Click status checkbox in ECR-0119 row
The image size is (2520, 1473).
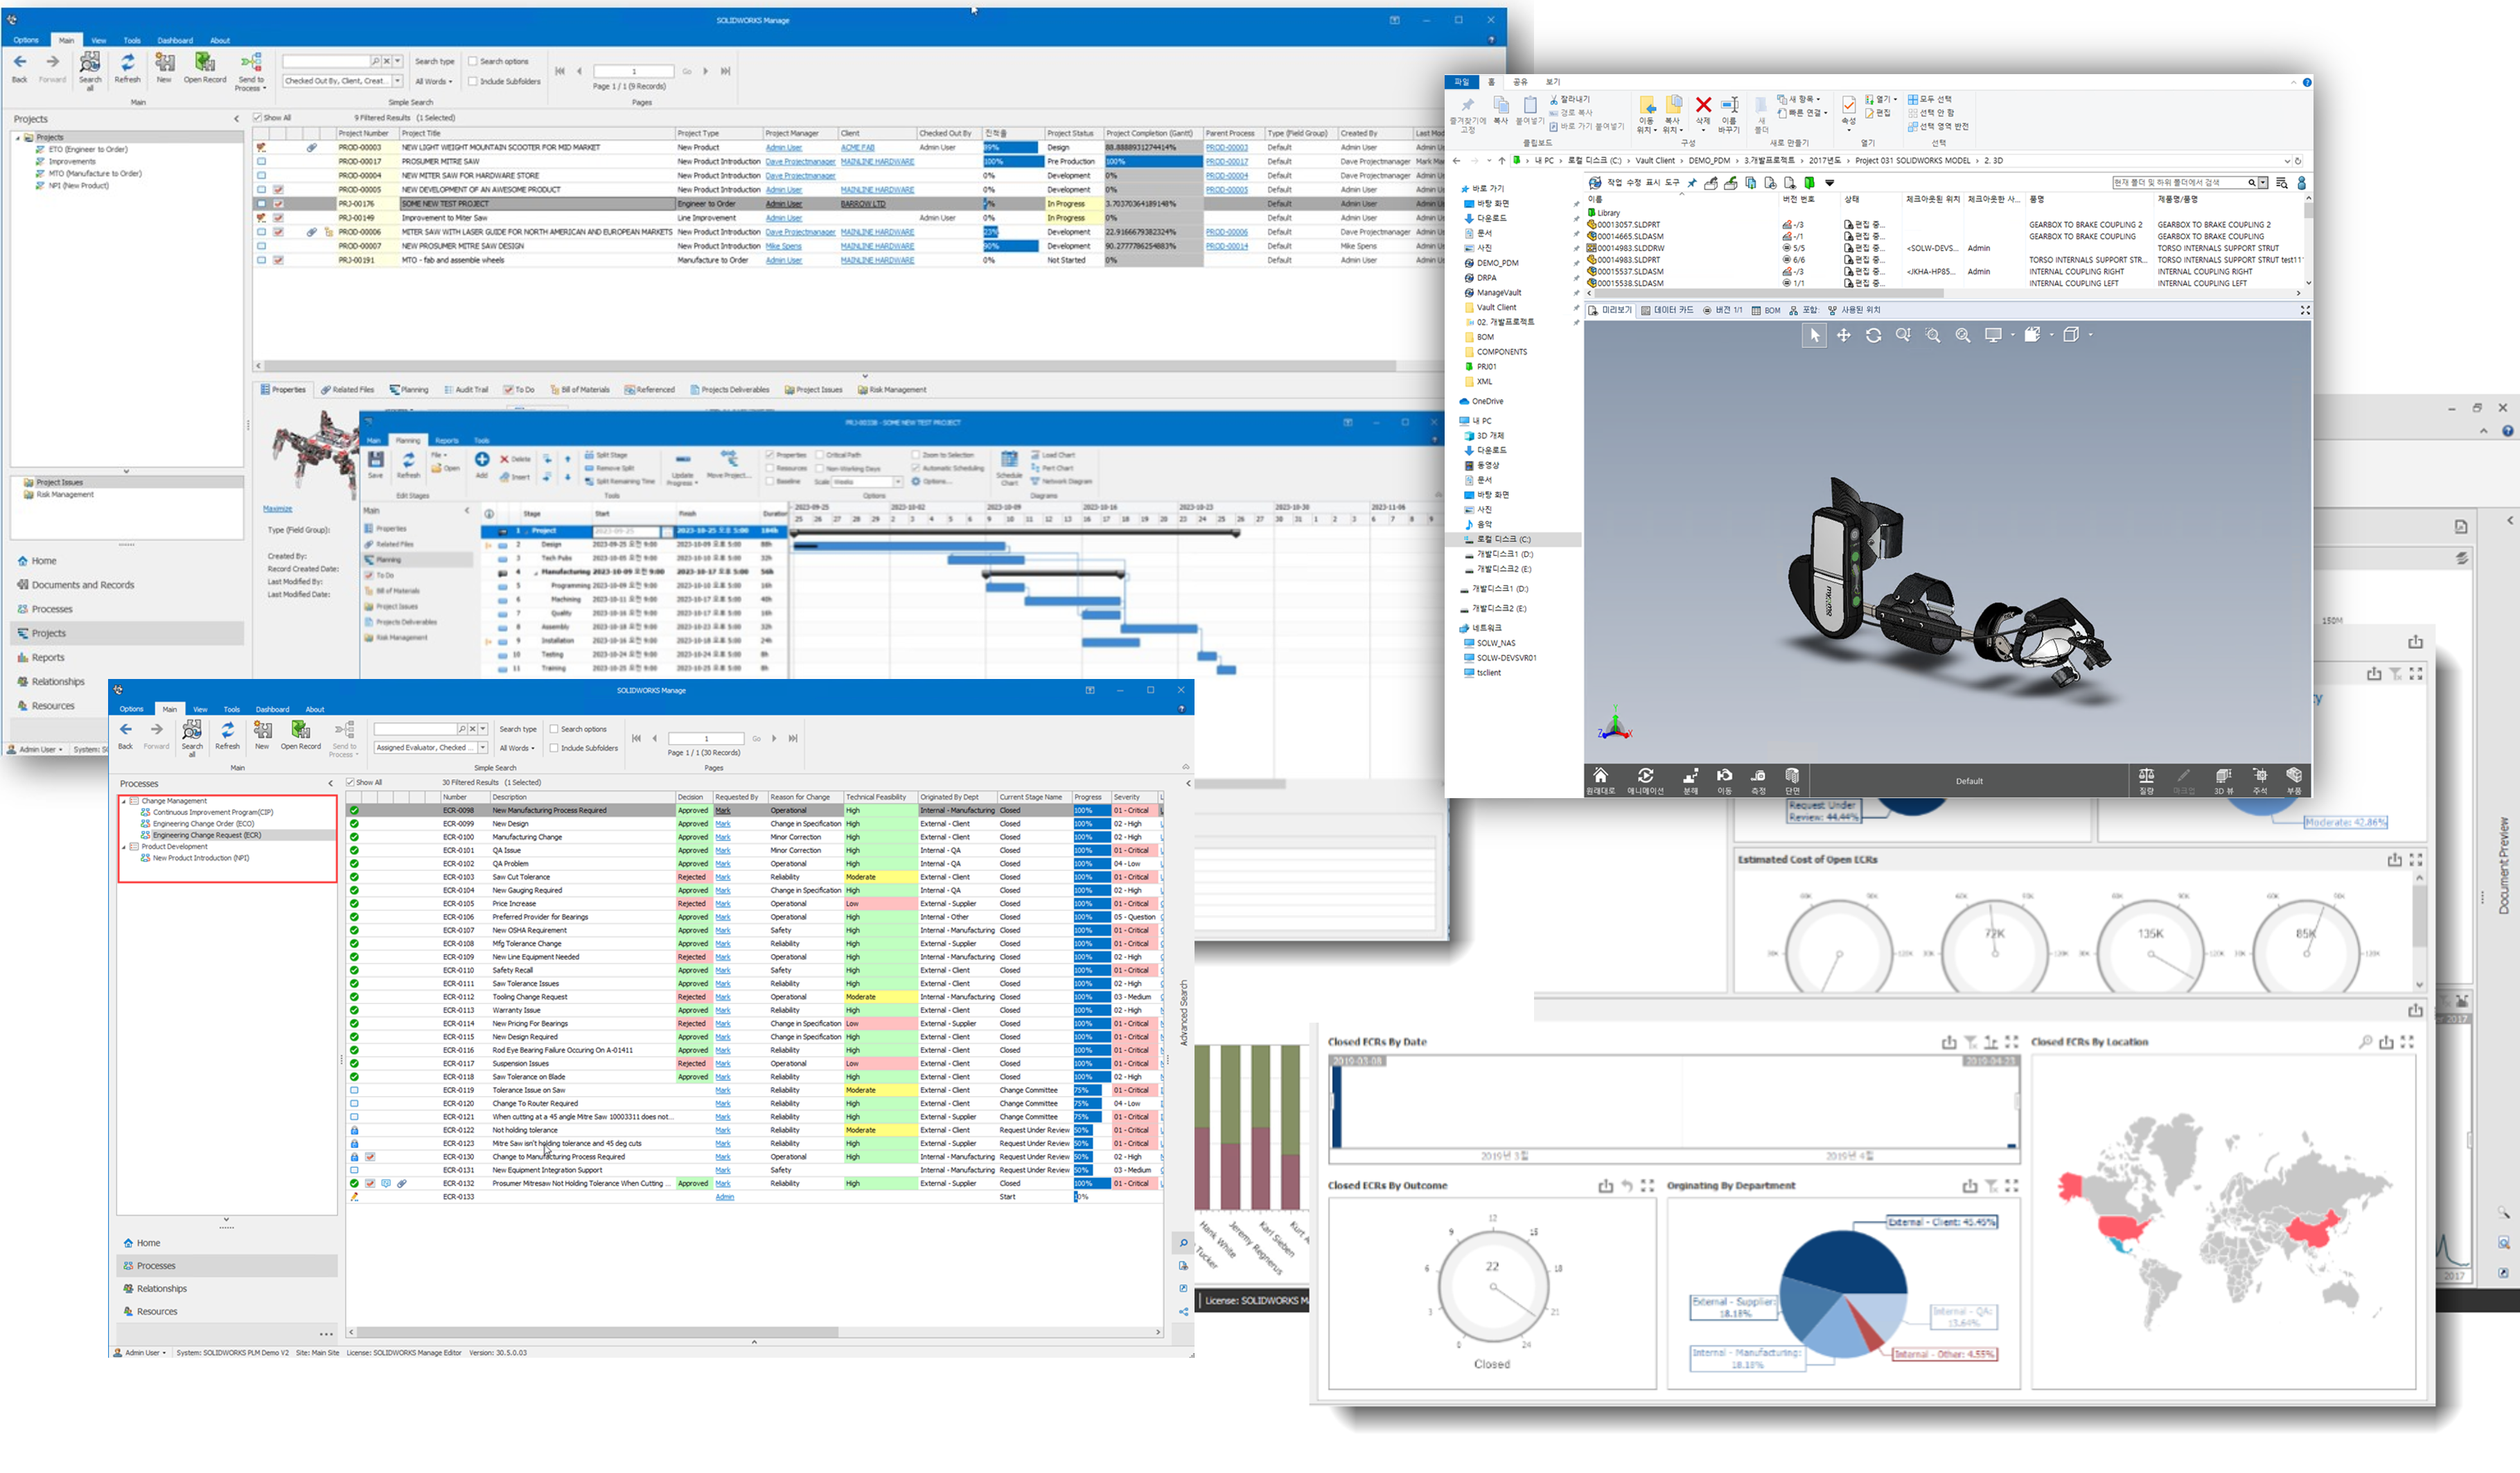[354, 1090]
